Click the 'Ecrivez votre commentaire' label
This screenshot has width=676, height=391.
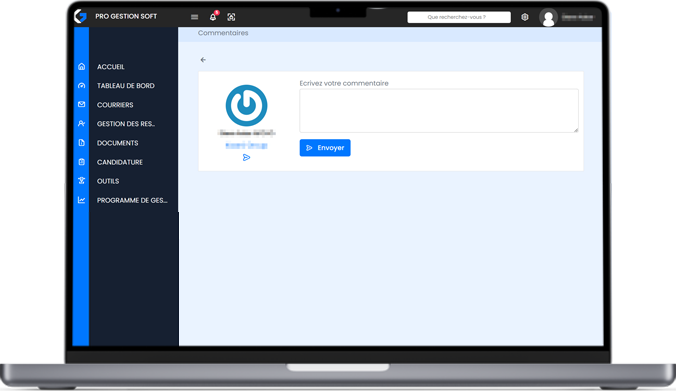(344, 83)
